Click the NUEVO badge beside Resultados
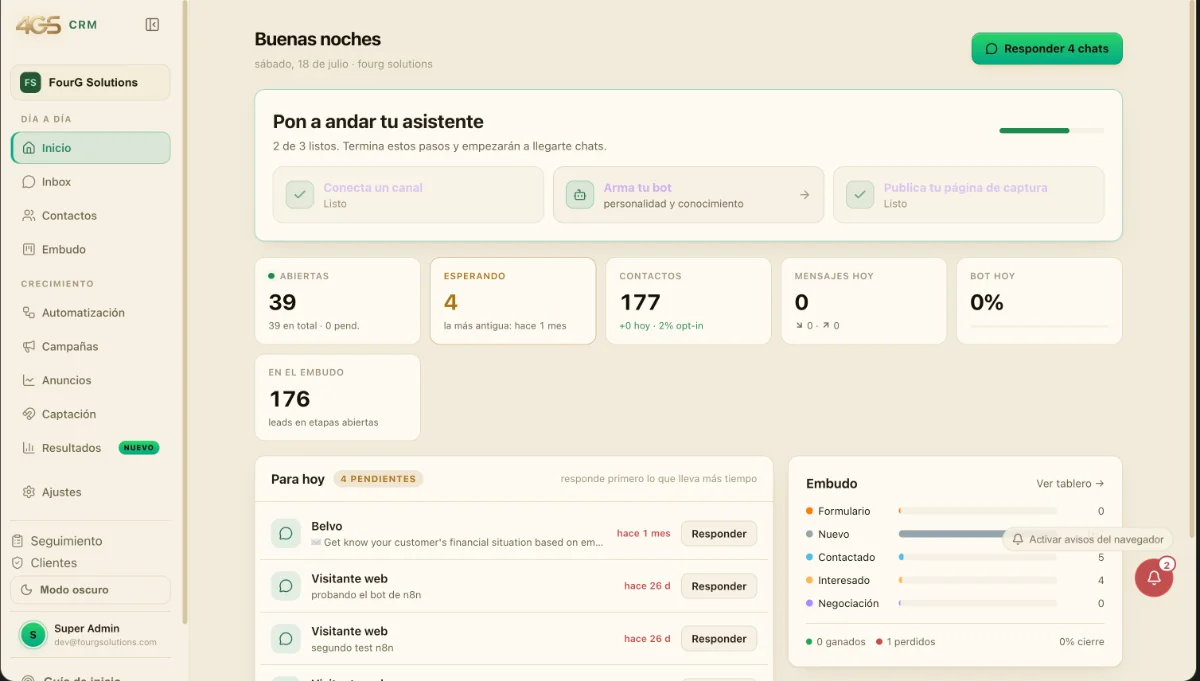Image resolution: width=1200 pixels, height=681 pixels. point(139,448)
